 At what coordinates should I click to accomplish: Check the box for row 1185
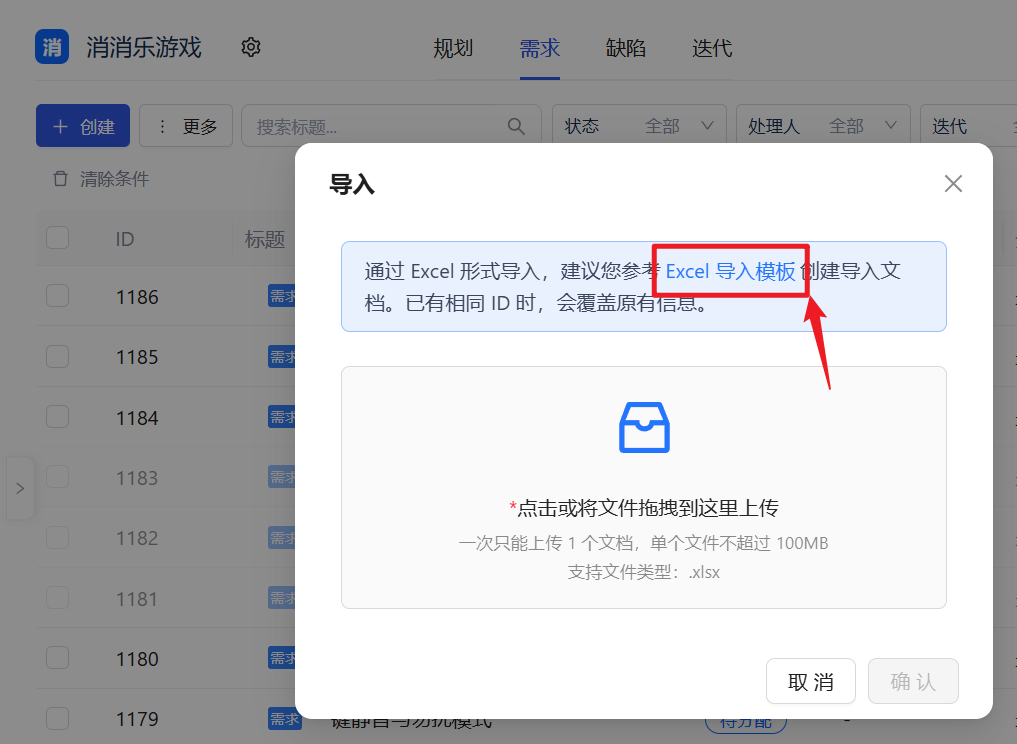(x=58, y=356)
